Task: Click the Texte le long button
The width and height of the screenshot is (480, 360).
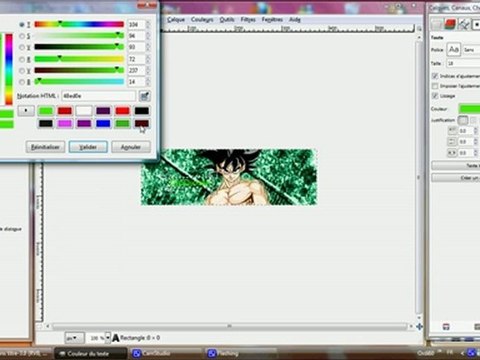Action: (x=456, y=166)
